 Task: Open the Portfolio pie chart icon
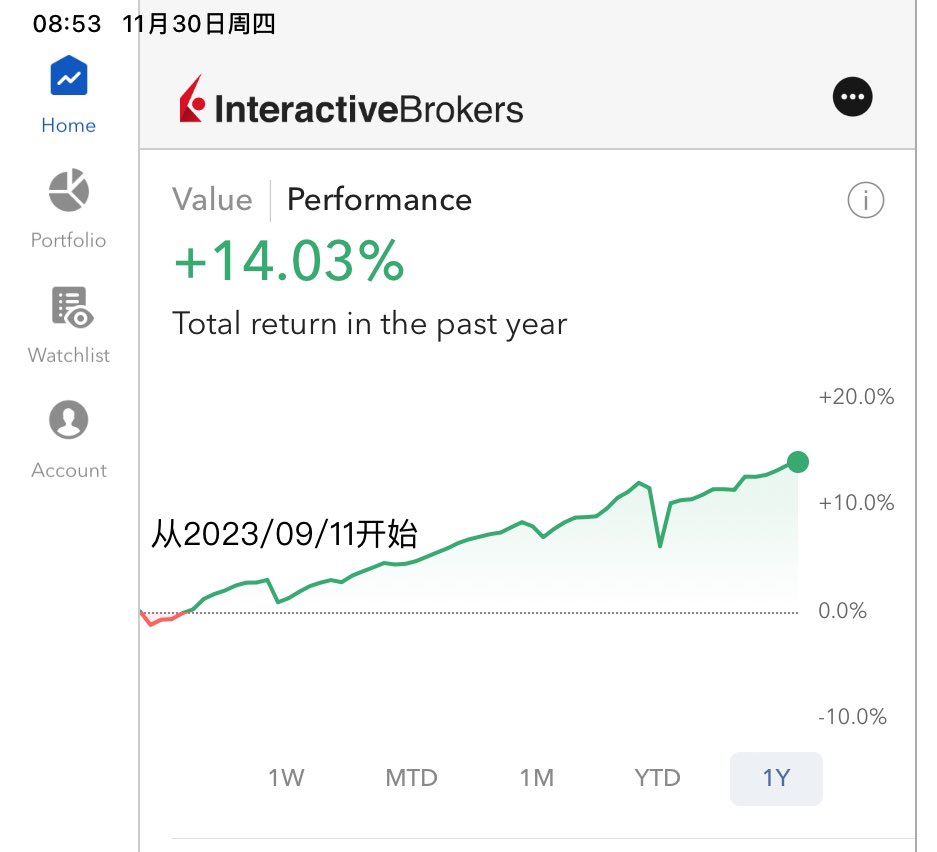[69, 190]
